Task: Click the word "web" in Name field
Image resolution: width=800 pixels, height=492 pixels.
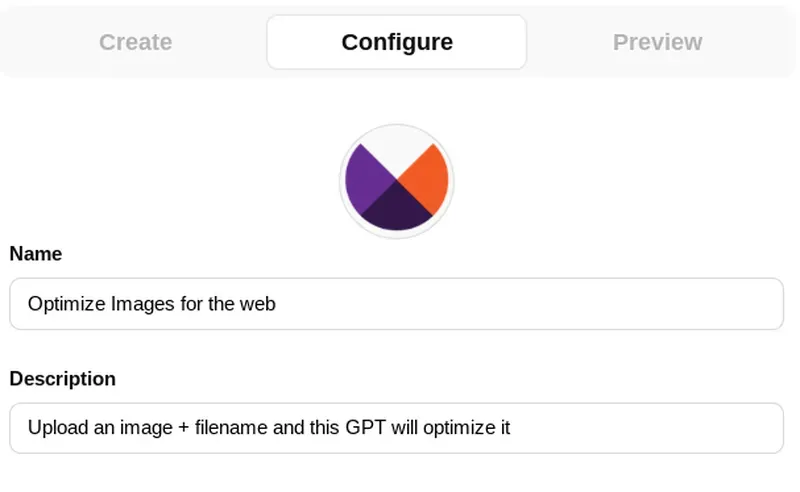Action: click(257, 304)
